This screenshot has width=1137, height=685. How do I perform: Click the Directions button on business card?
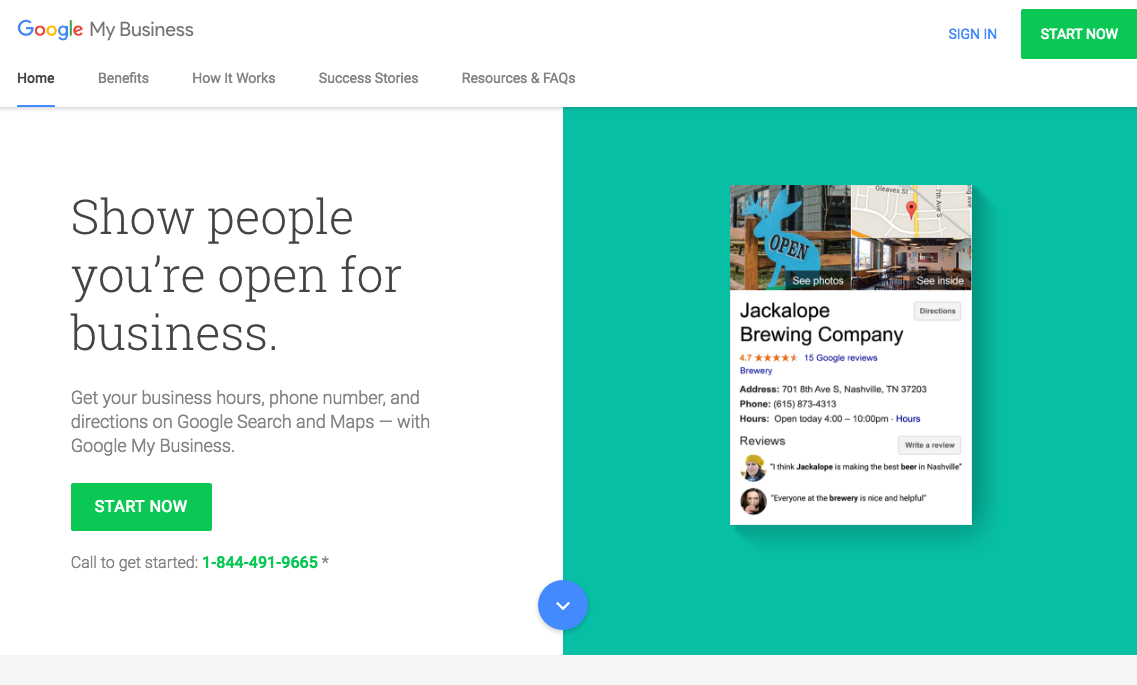point(937,311)
